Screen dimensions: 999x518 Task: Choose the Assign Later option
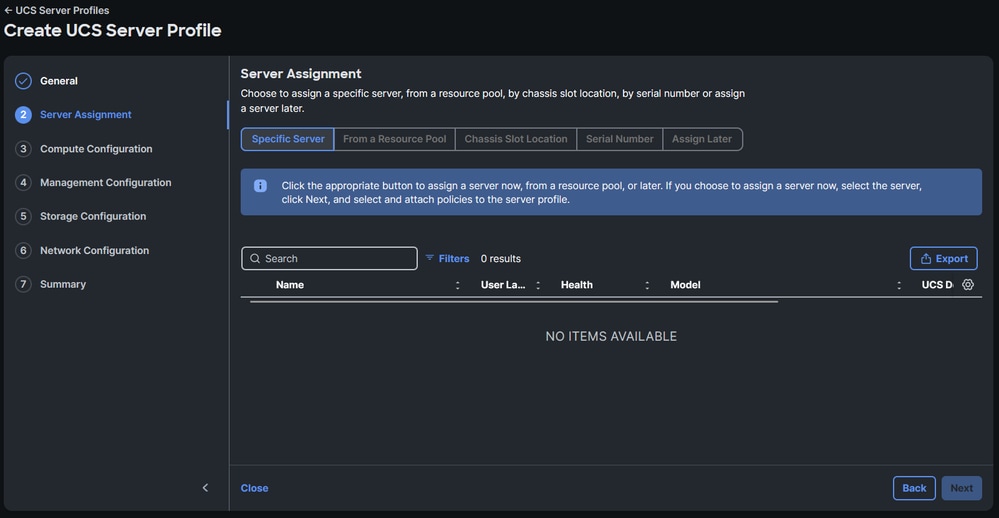[x=702, y=139]
